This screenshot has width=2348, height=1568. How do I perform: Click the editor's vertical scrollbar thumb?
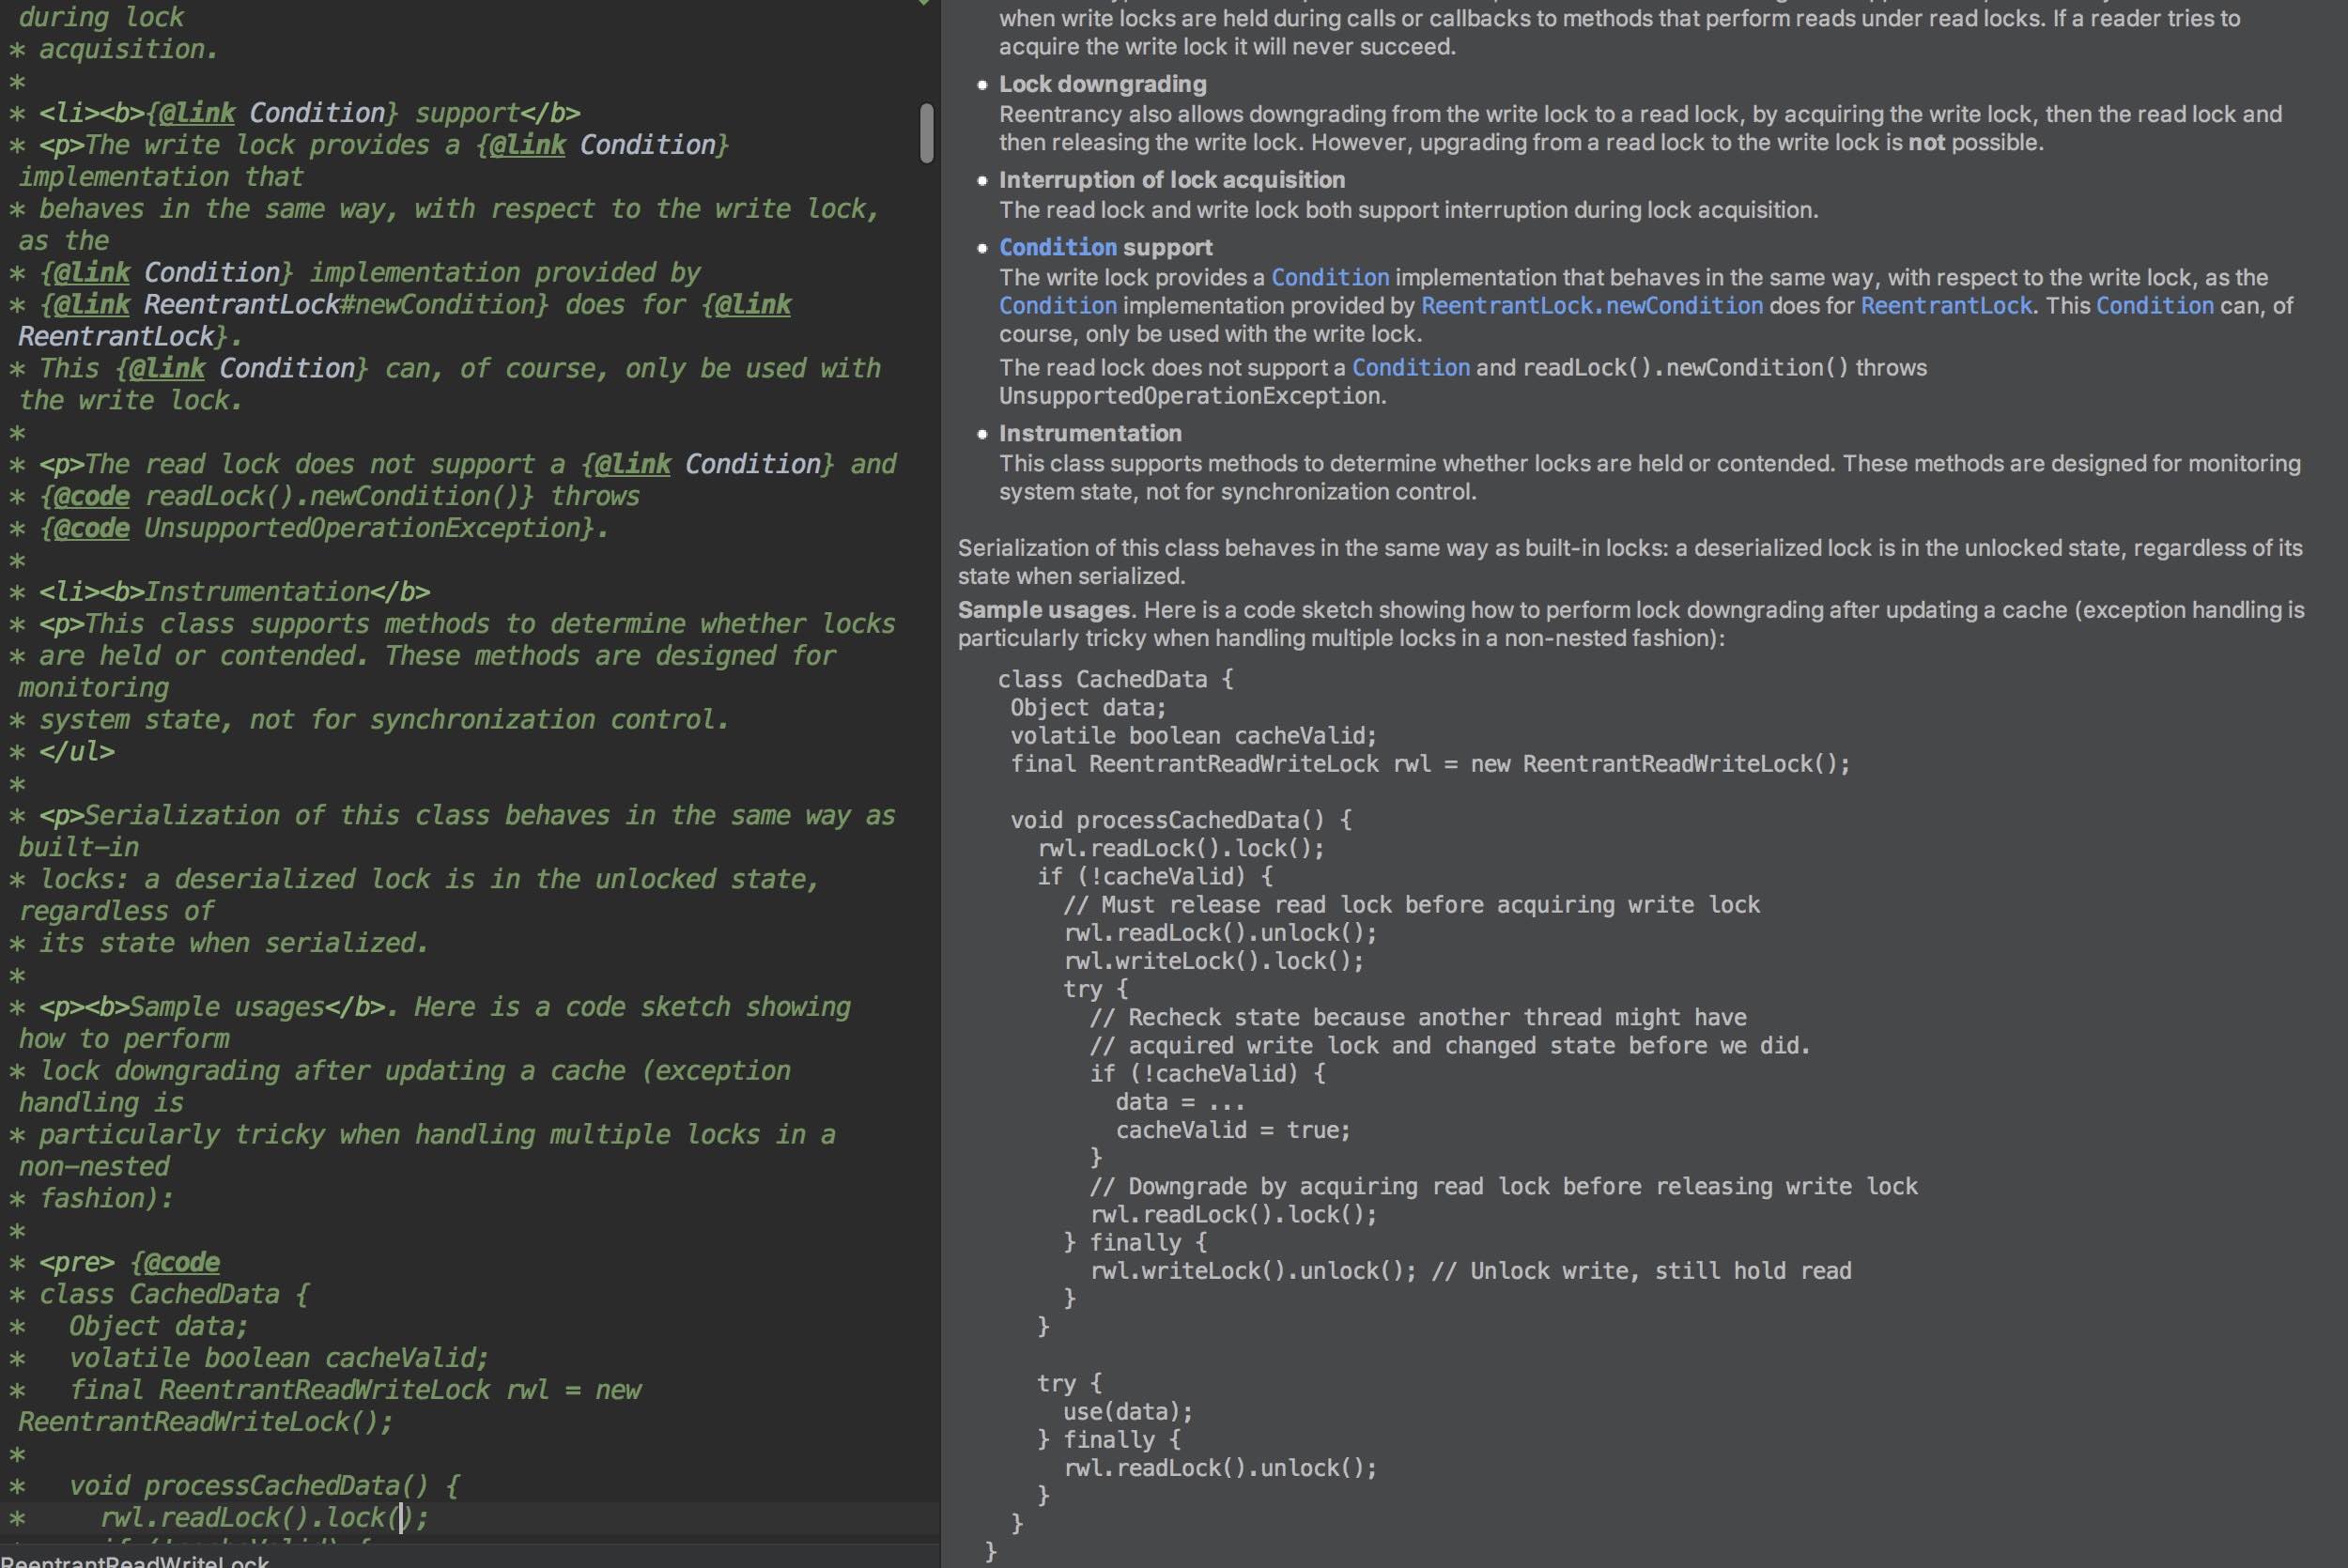[x=926, y=132]
